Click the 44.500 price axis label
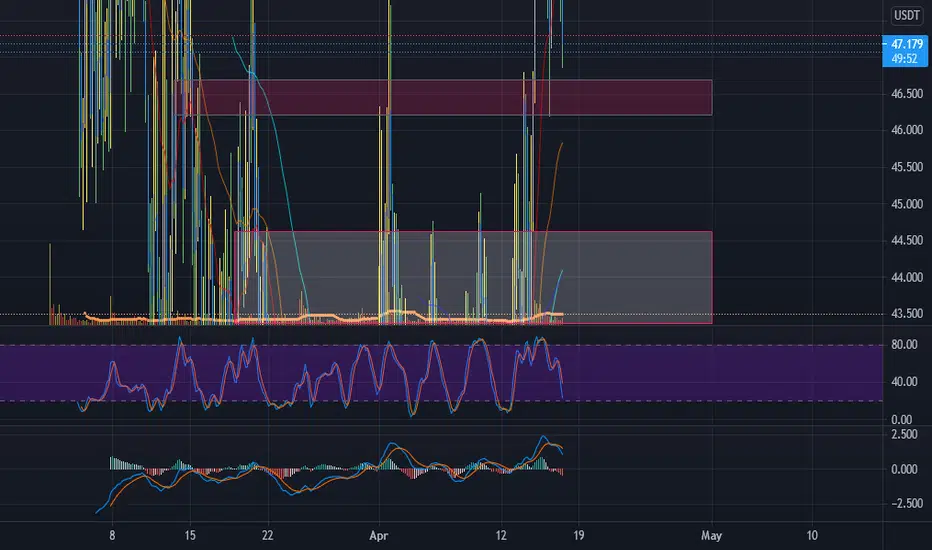932x550 pixels. (x=907, y=240)
